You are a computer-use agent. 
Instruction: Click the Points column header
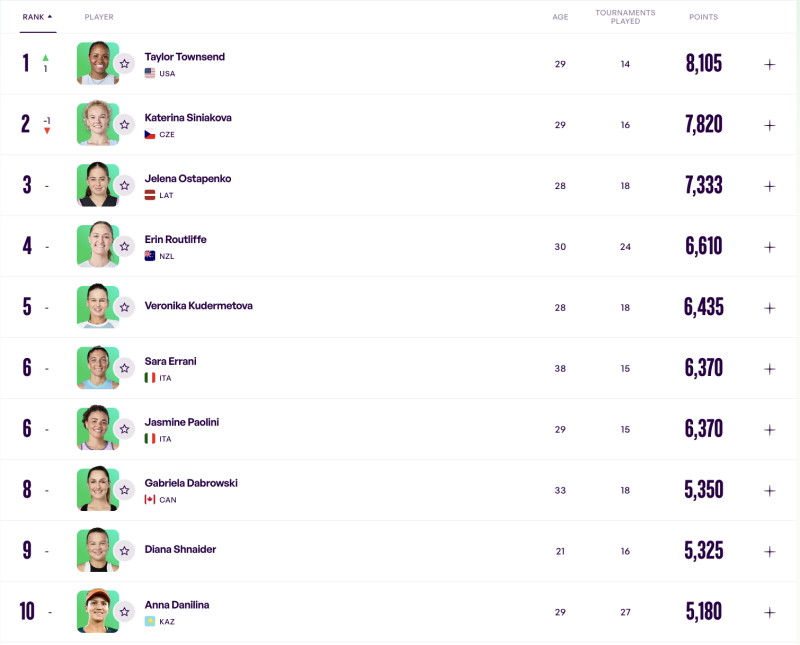(x=703, y=17)
